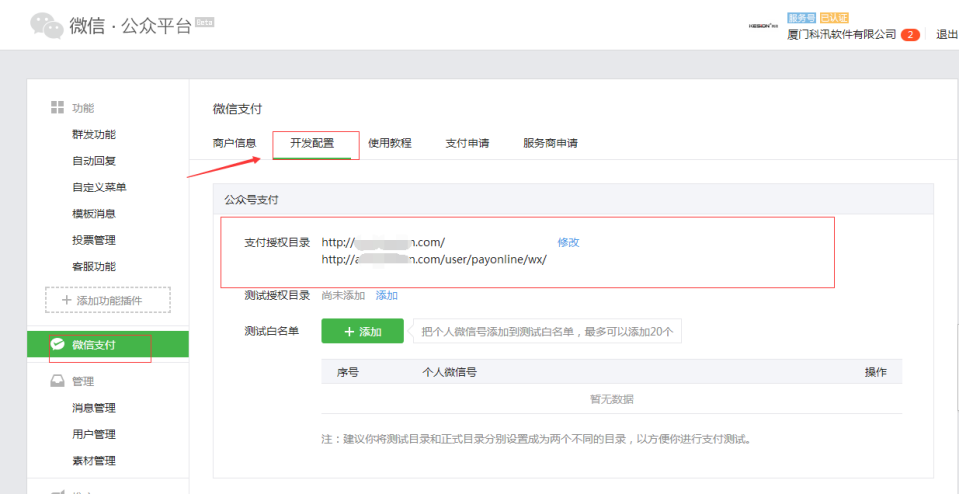
Task: Go to the 支付申请 tab
Action: [467, 143]
